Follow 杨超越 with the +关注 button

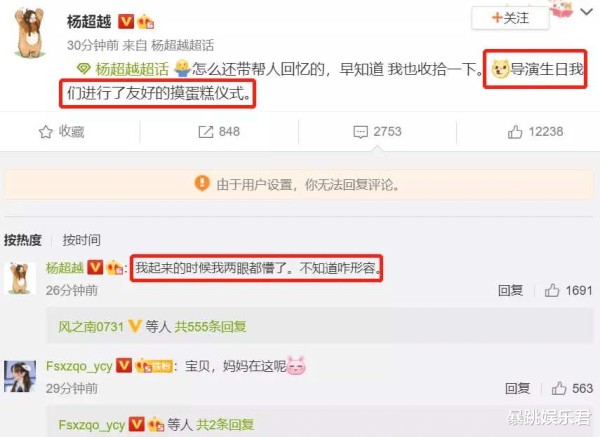pos(510,18)
